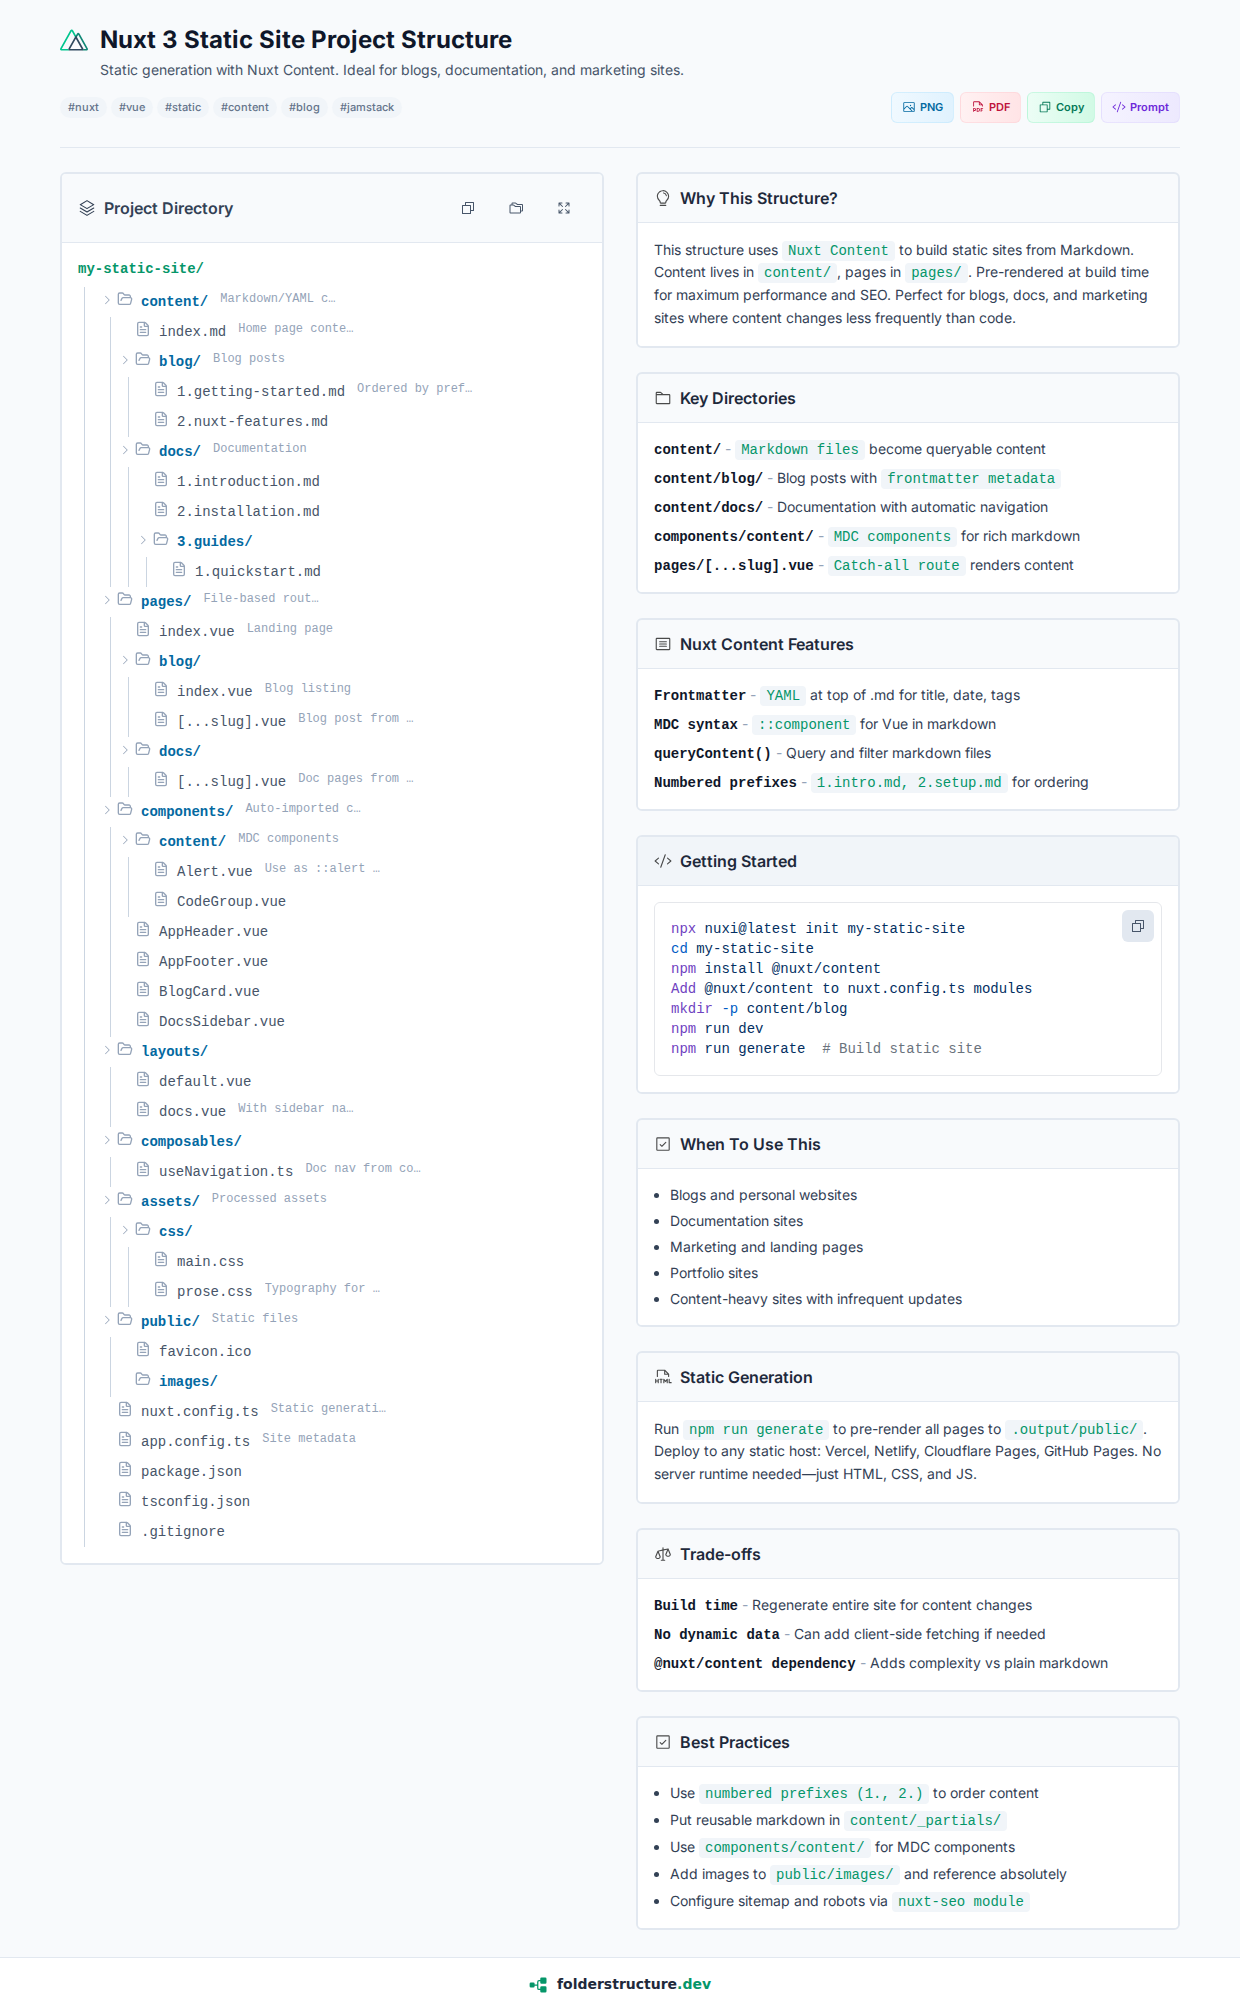Download the structure as PNG

click(x=922, y=108)
